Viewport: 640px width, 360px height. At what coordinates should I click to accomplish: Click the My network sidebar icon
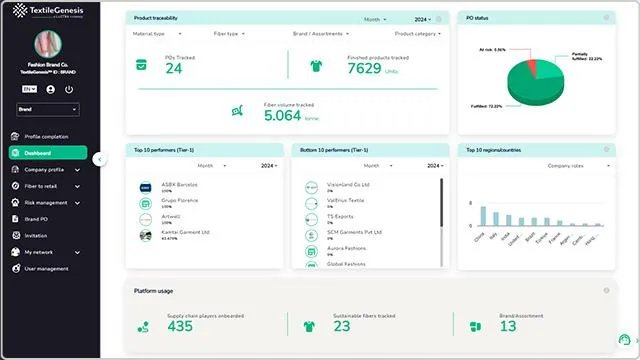coord(15,252)
